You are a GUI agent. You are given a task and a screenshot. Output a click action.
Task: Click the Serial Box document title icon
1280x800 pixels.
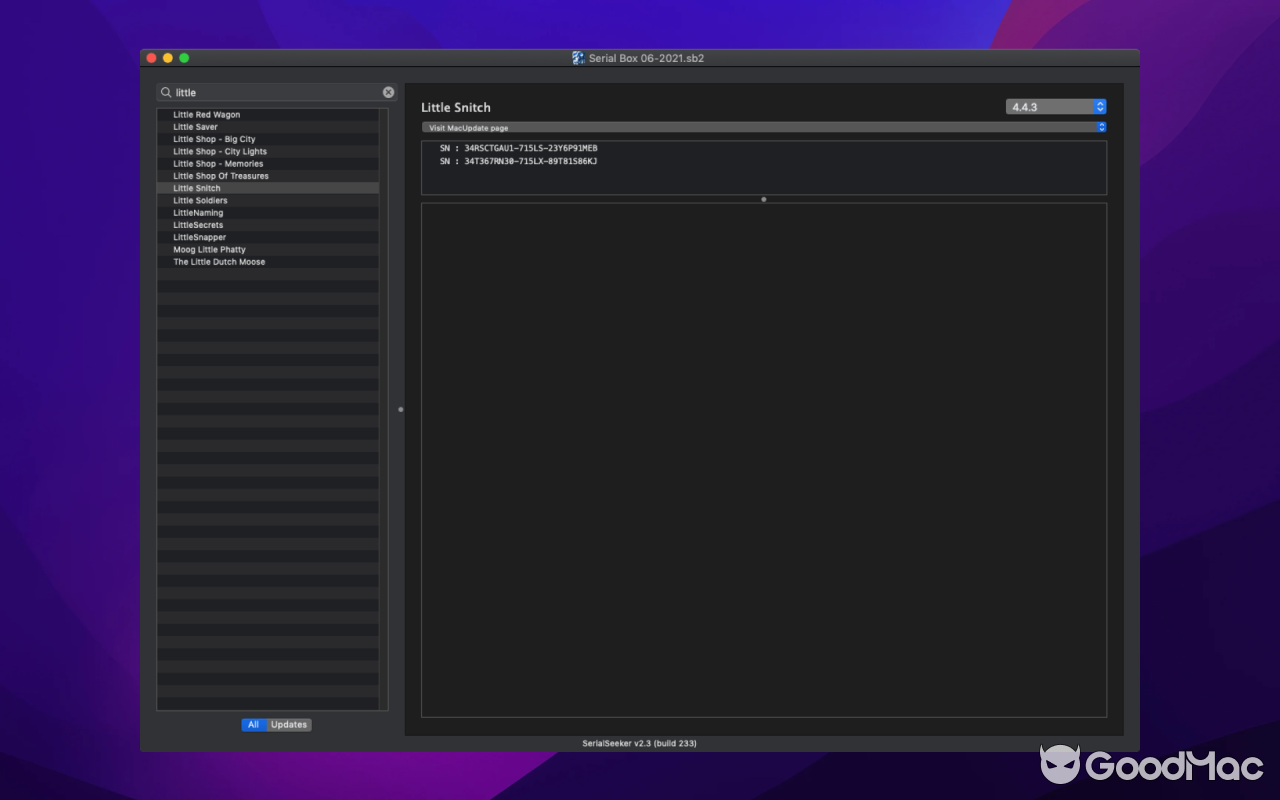point(578,58)
